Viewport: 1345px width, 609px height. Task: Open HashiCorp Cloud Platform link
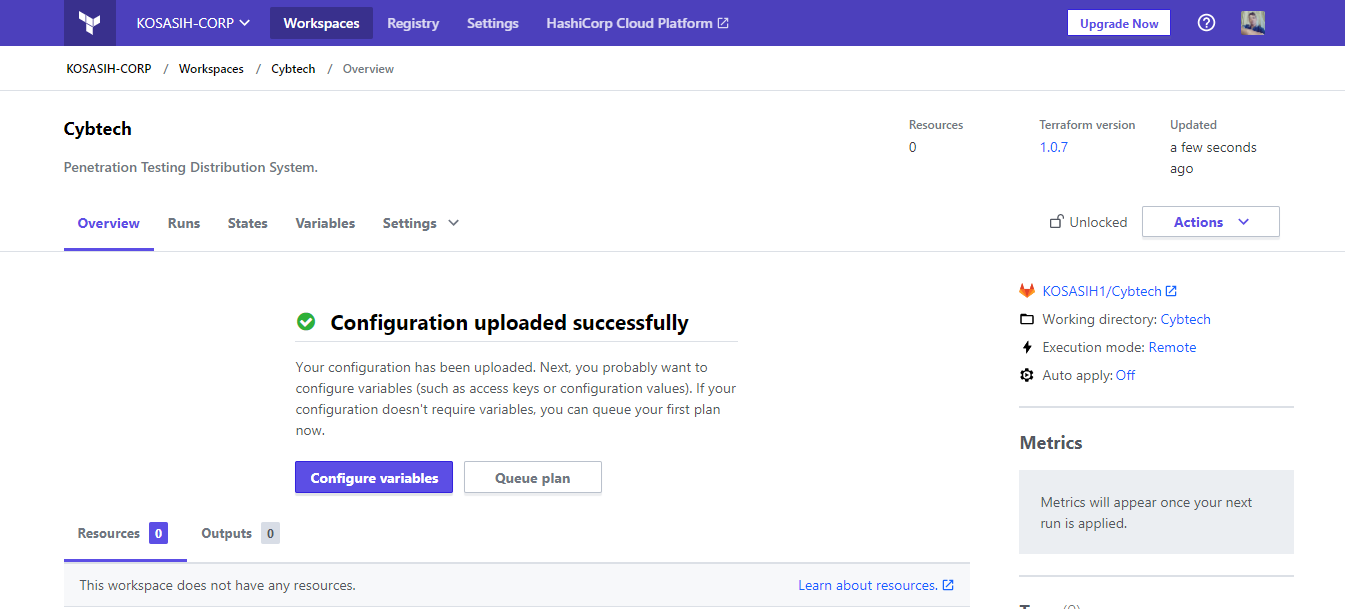tap(637, 23)
